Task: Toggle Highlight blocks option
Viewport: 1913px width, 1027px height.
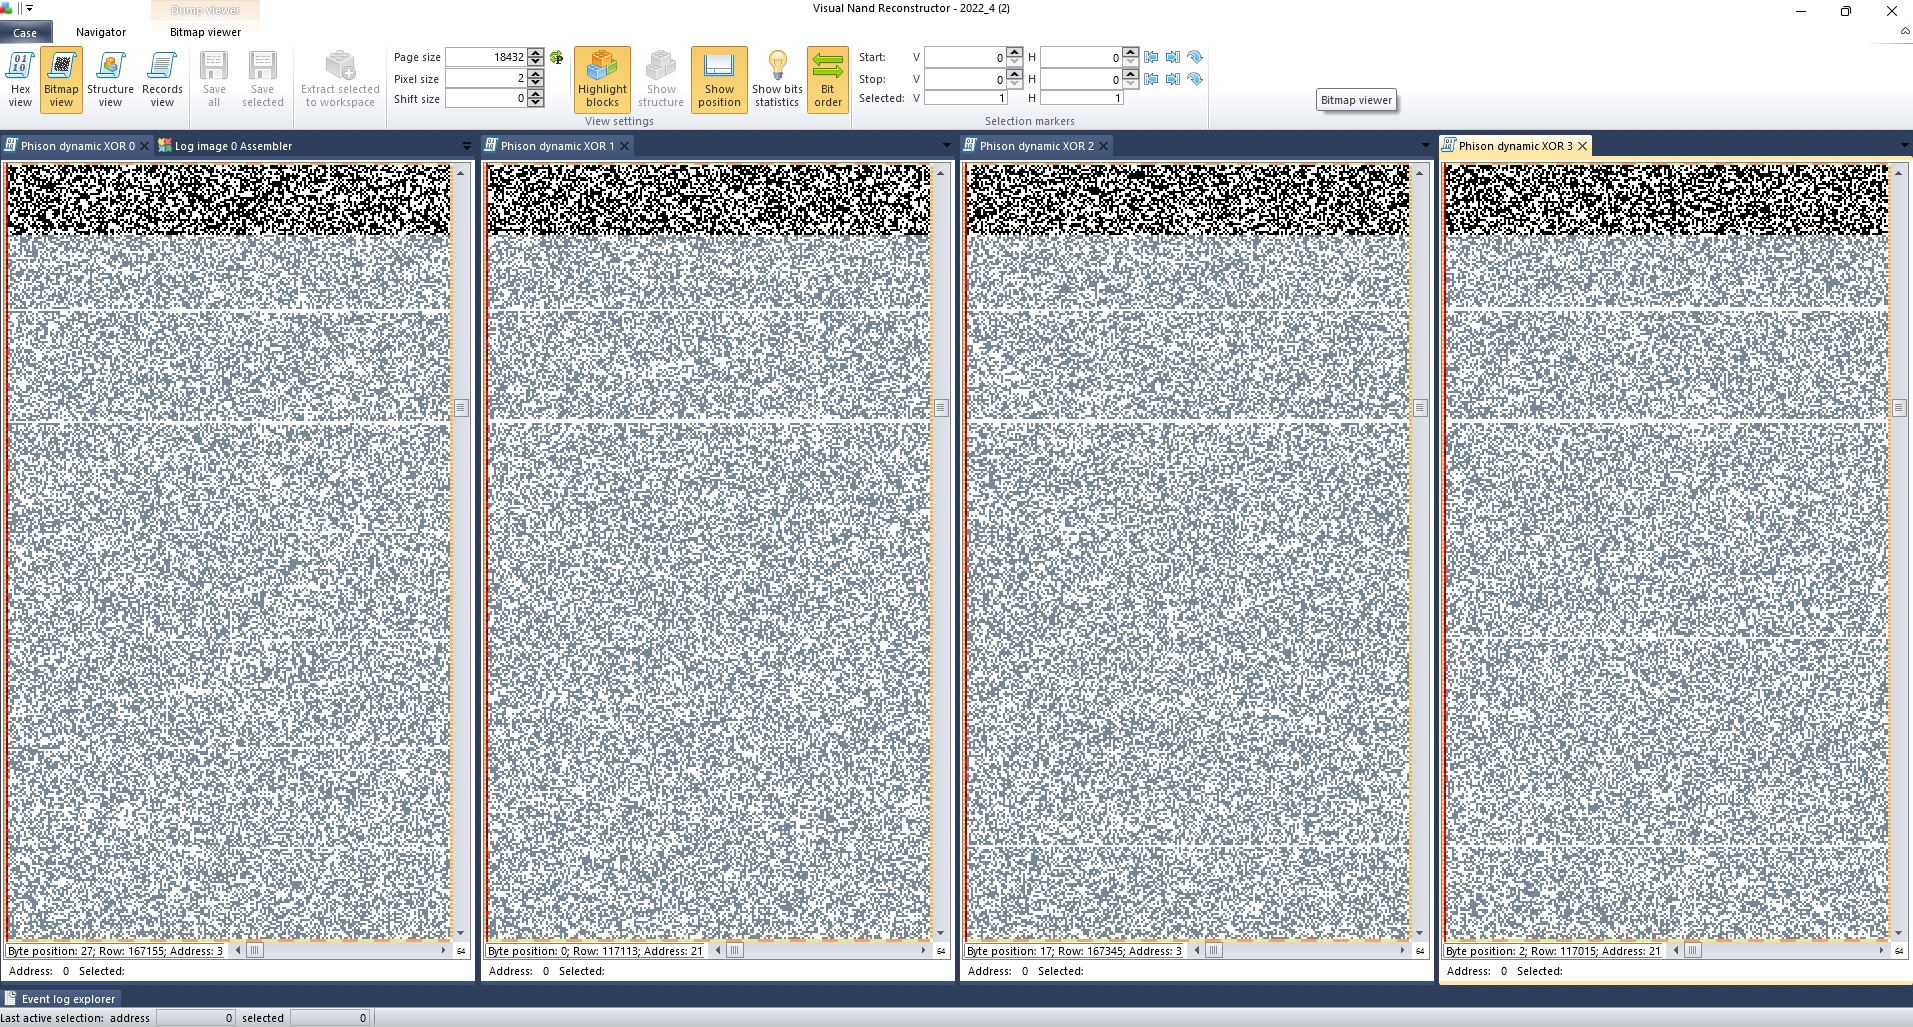Action: tap(602, 79)
